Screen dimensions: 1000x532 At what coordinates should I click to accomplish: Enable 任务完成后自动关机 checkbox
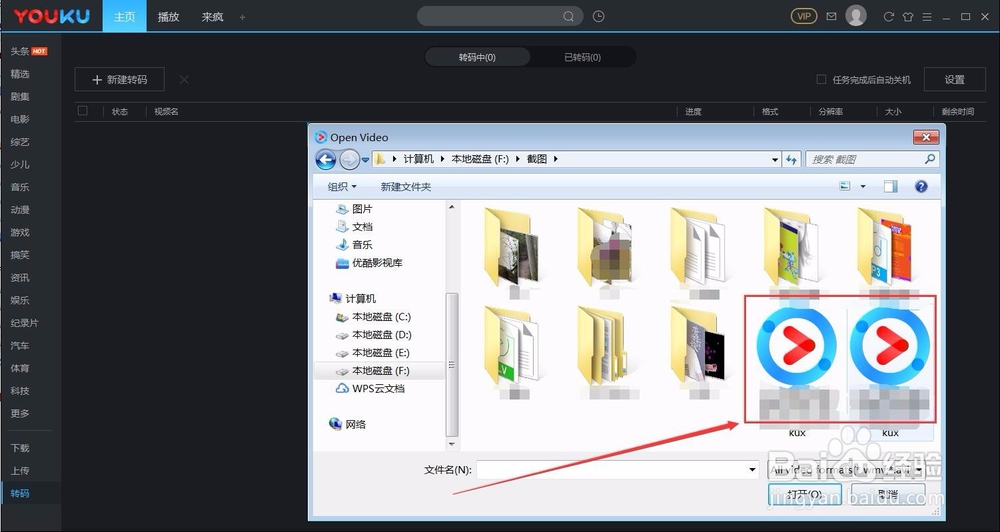pyautogui.click(x=821, y=80)
